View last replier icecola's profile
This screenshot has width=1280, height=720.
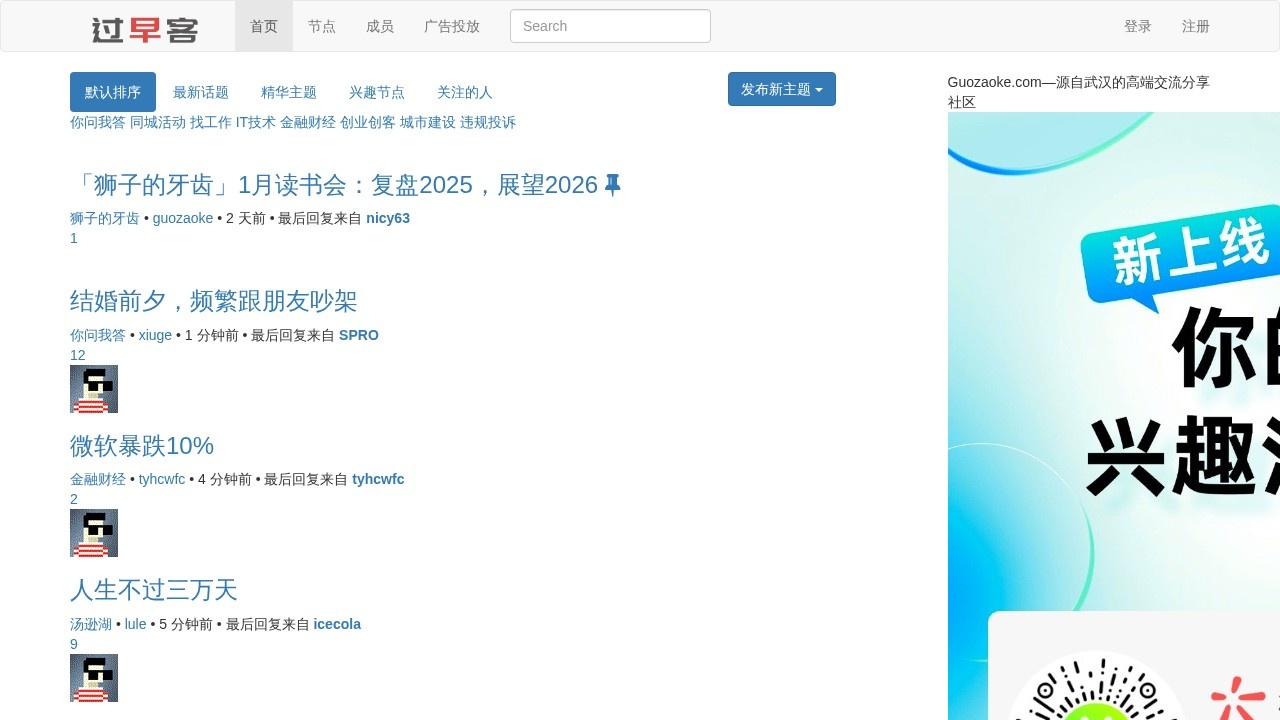coord(337,624)
